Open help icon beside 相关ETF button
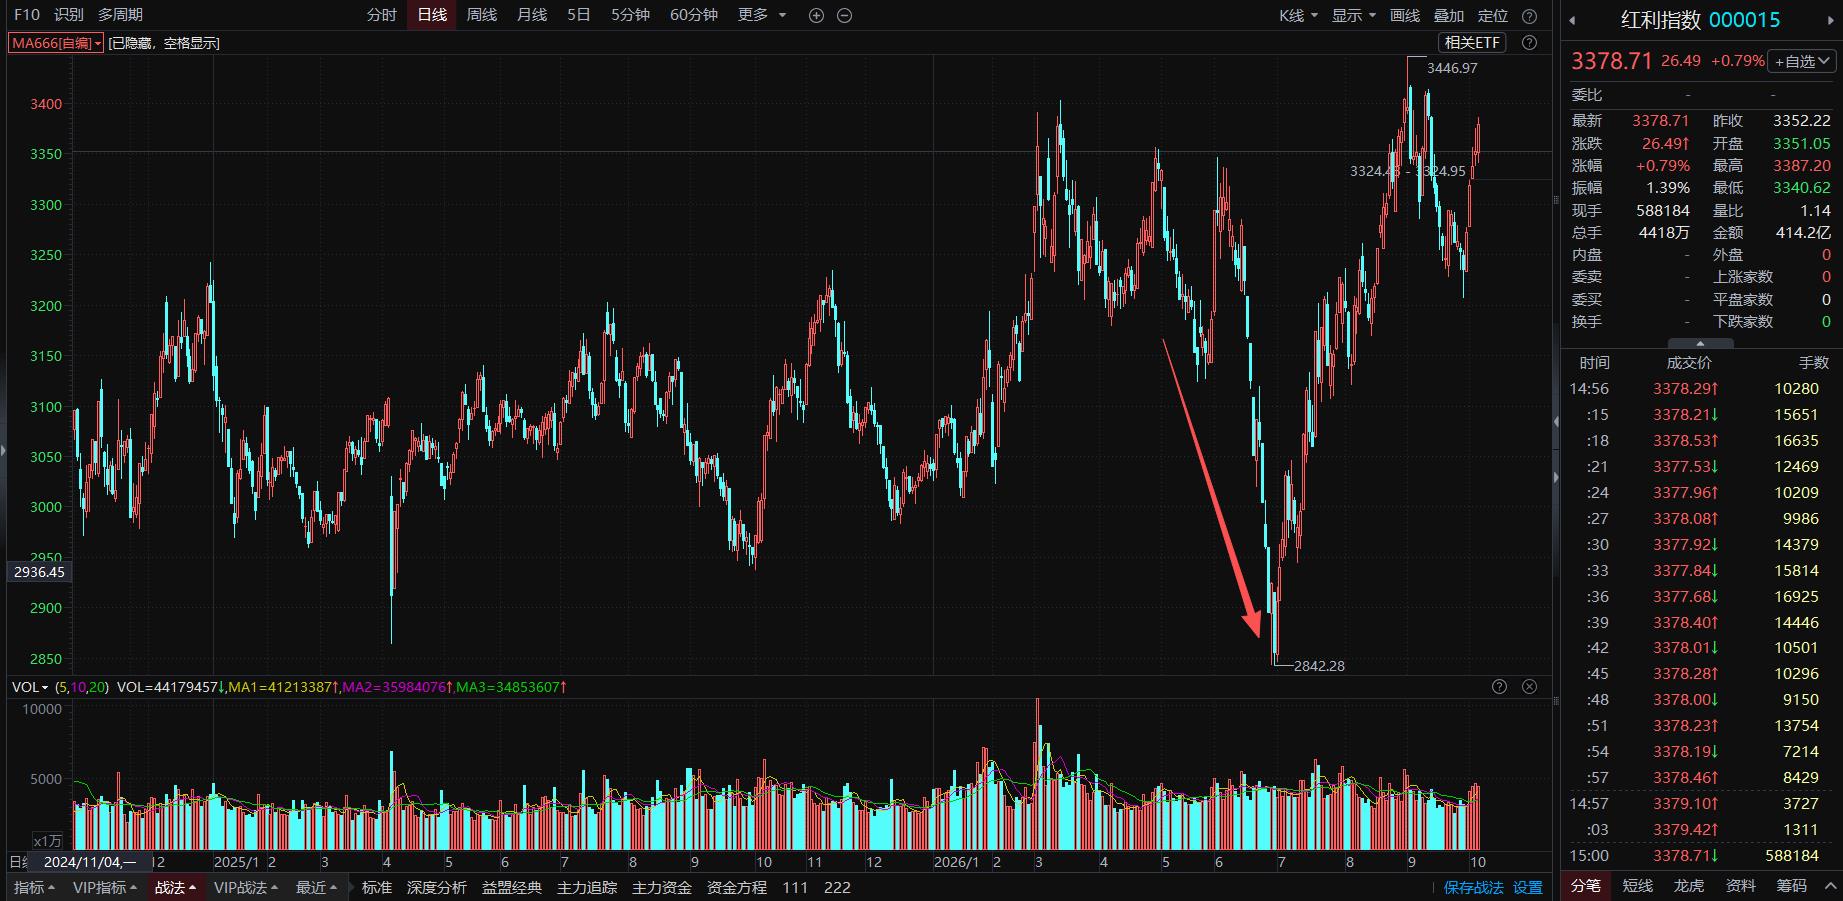1843x901 pixels. (1529, 42)
